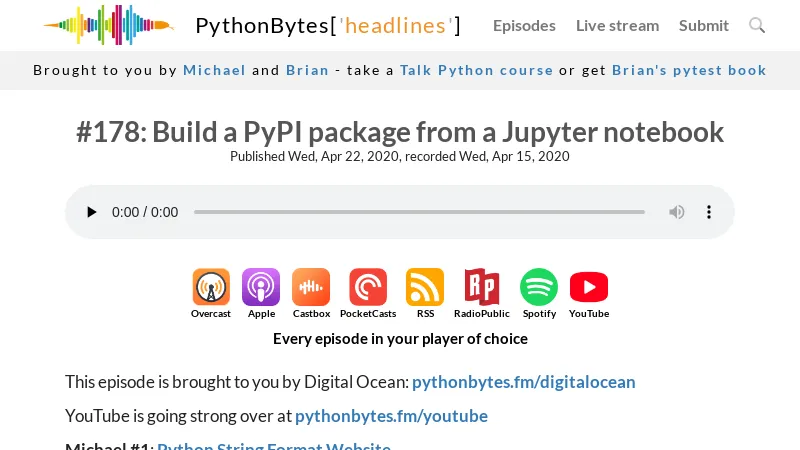Listen on Spotify icon
Screen dimensions: 800x450
[539, 288]
